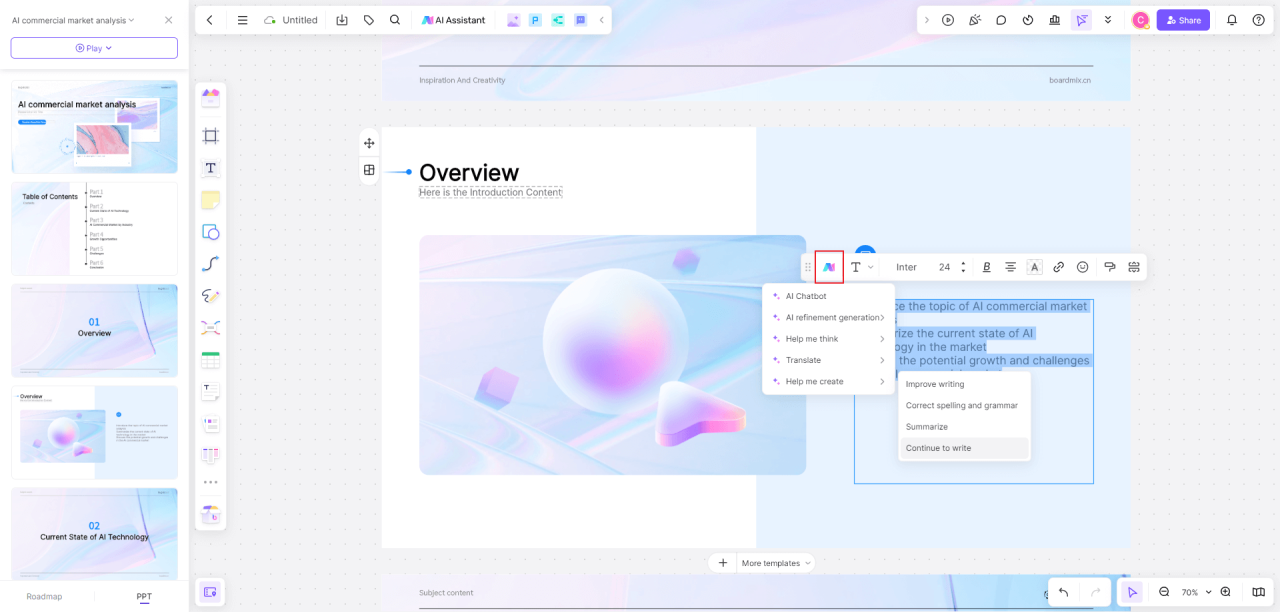Select the Text tool in the left toolbar
This screenshot has width=1280, height=612.
210,168
